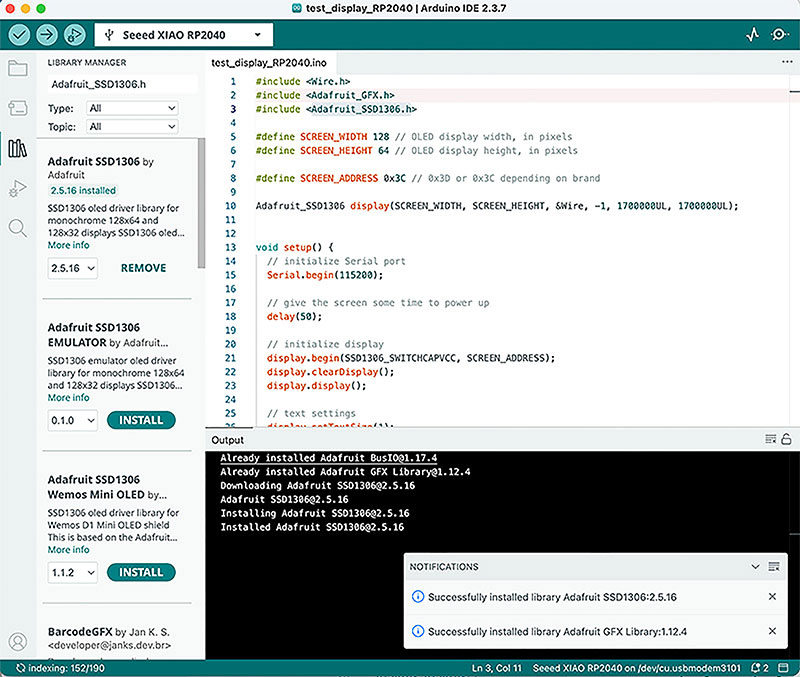Toggle word wrap icon in Output panel
This screenshot has height=677, width=800.
click(770, 439)
